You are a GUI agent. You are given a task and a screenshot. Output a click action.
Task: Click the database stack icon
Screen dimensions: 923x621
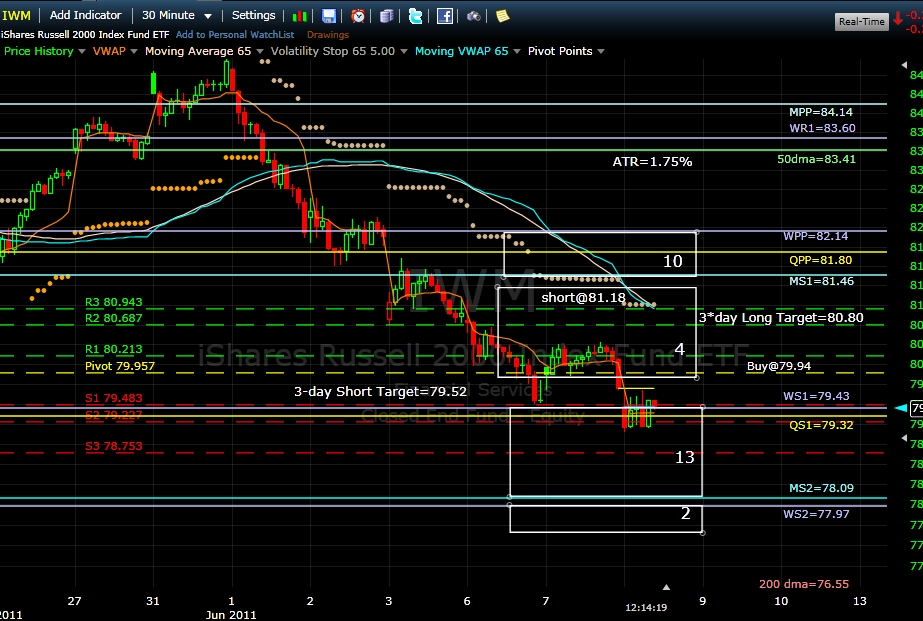[387, 16]
